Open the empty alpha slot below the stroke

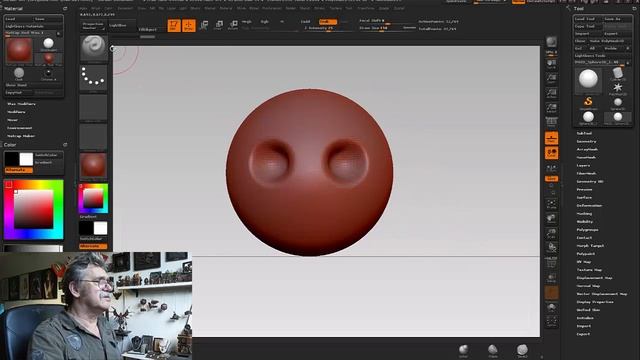click(x=93, y=108)
